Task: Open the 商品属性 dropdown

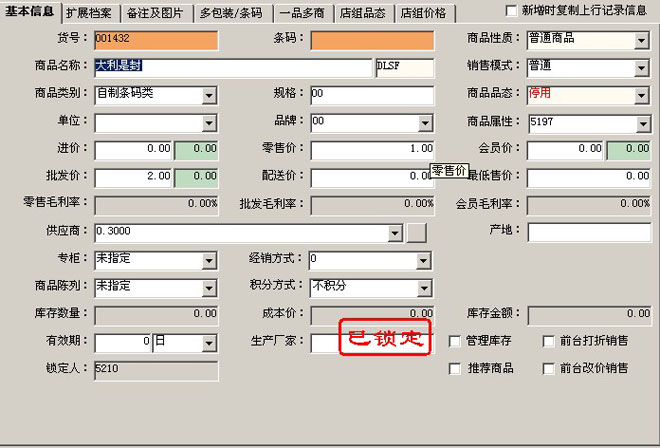Action: (643, 124)
